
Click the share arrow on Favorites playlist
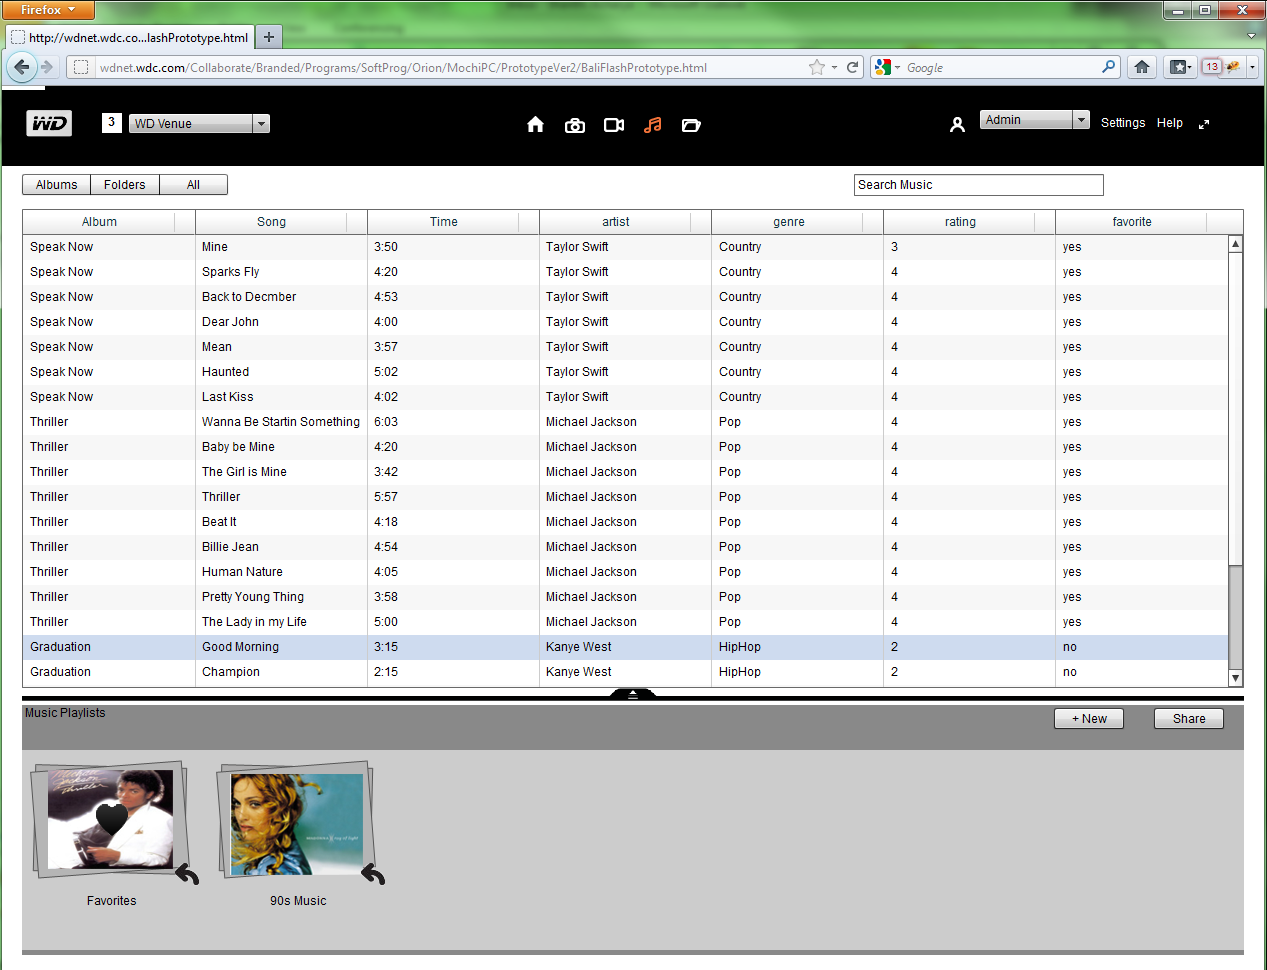coord(187,875)
